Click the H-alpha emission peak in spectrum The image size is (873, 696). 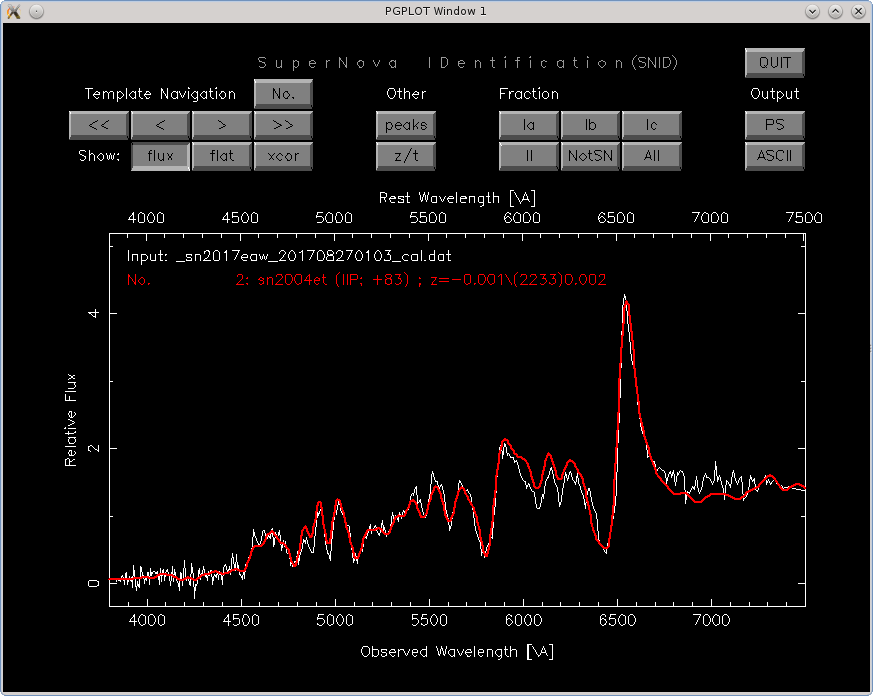tap(625, 298)
